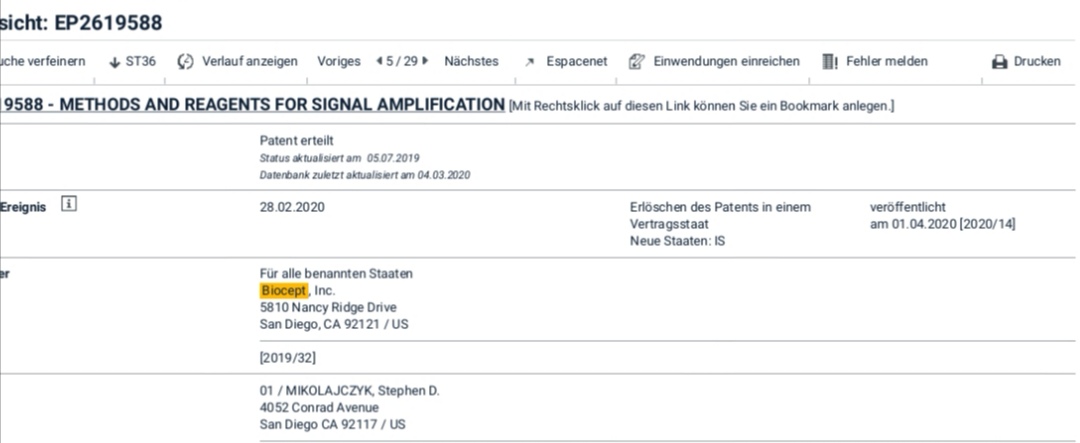Click the 5/29 result counter
The height and width of the screenshot is (443, 1080).
pos(402,62)
